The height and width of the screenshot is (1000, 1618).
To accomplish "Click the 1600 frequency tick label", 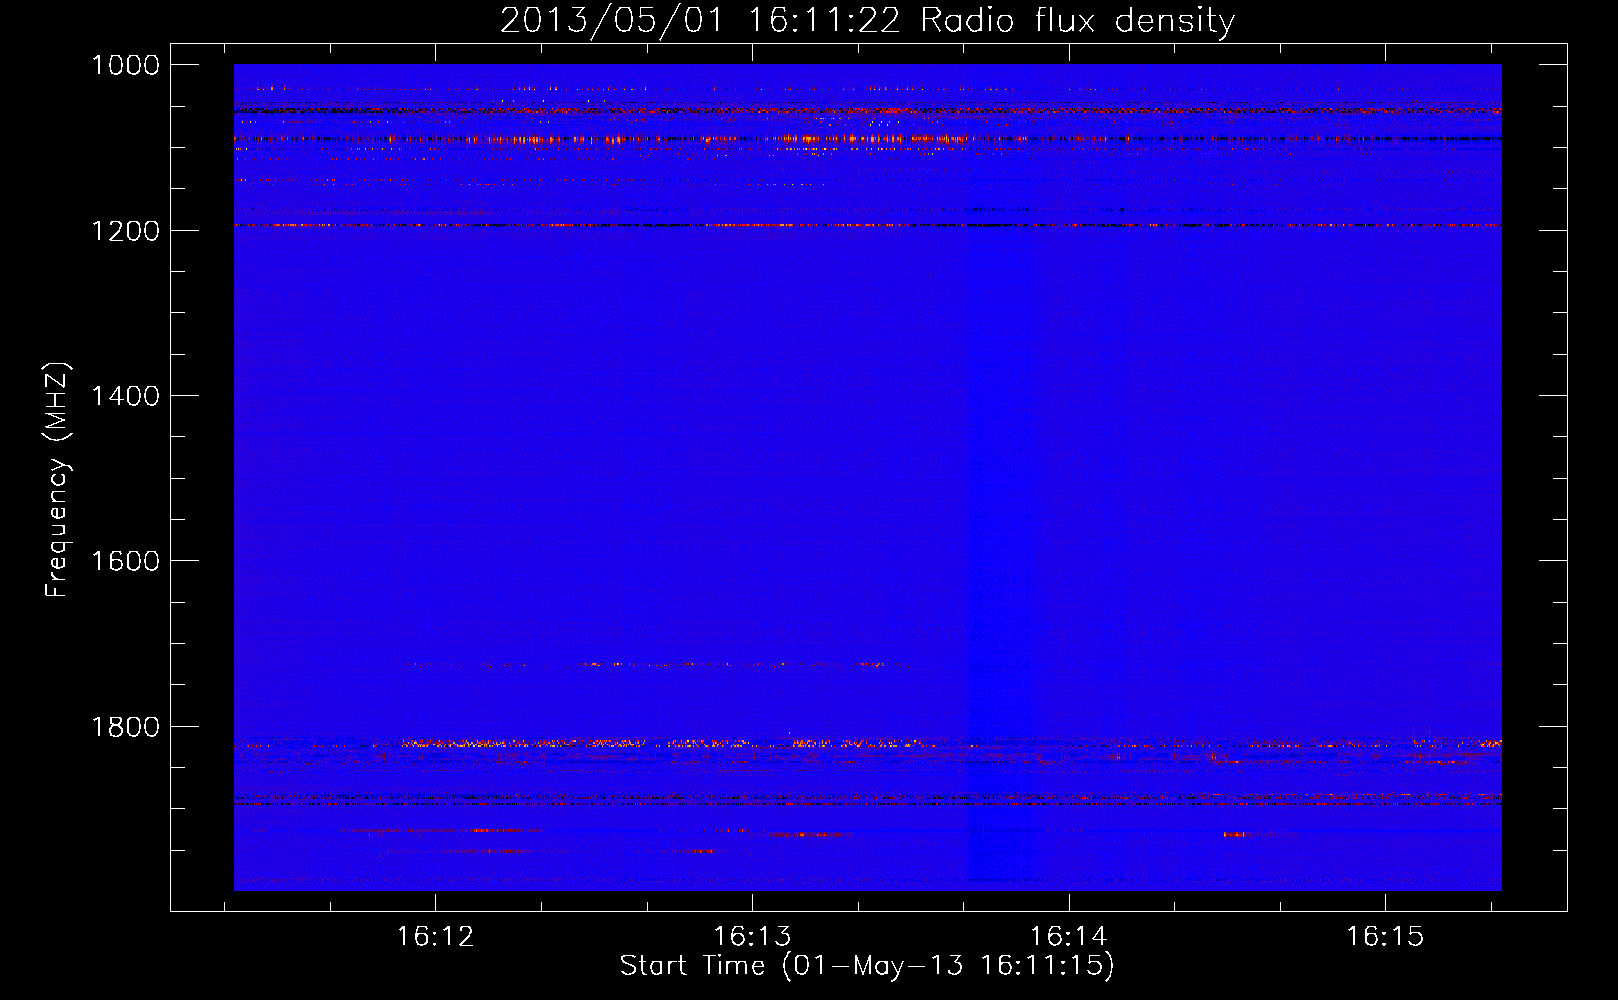I will [125, 561].
